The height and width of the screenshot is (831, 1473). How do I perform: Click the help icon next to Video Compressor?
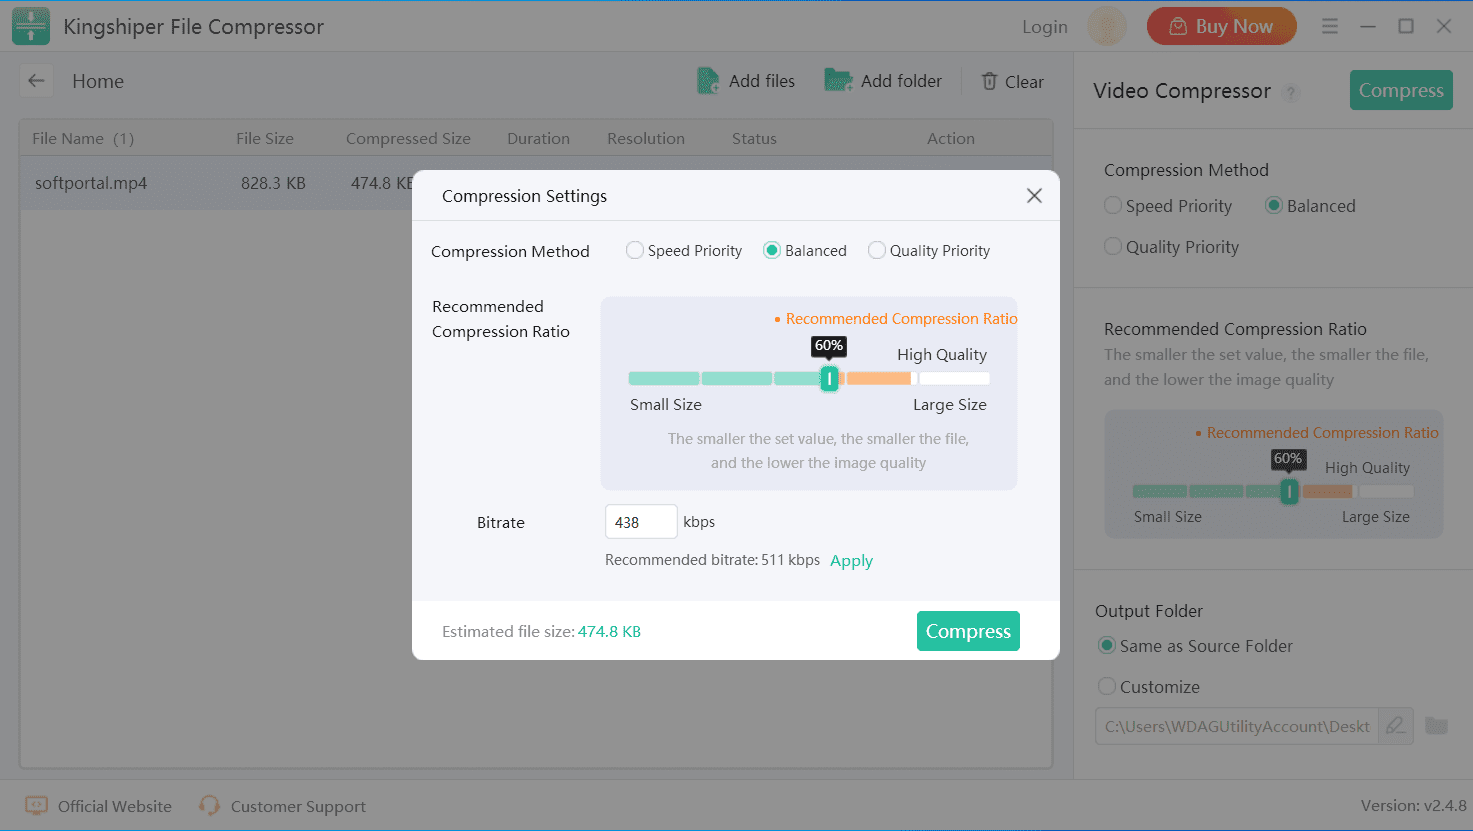[1291, 93]
